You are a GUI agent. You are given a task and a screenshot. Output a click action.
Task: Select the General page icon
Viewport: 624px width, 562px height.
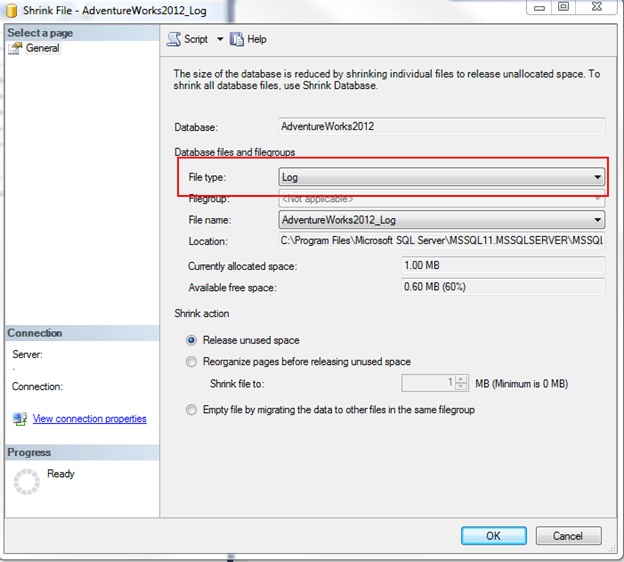tap(15, 48)
